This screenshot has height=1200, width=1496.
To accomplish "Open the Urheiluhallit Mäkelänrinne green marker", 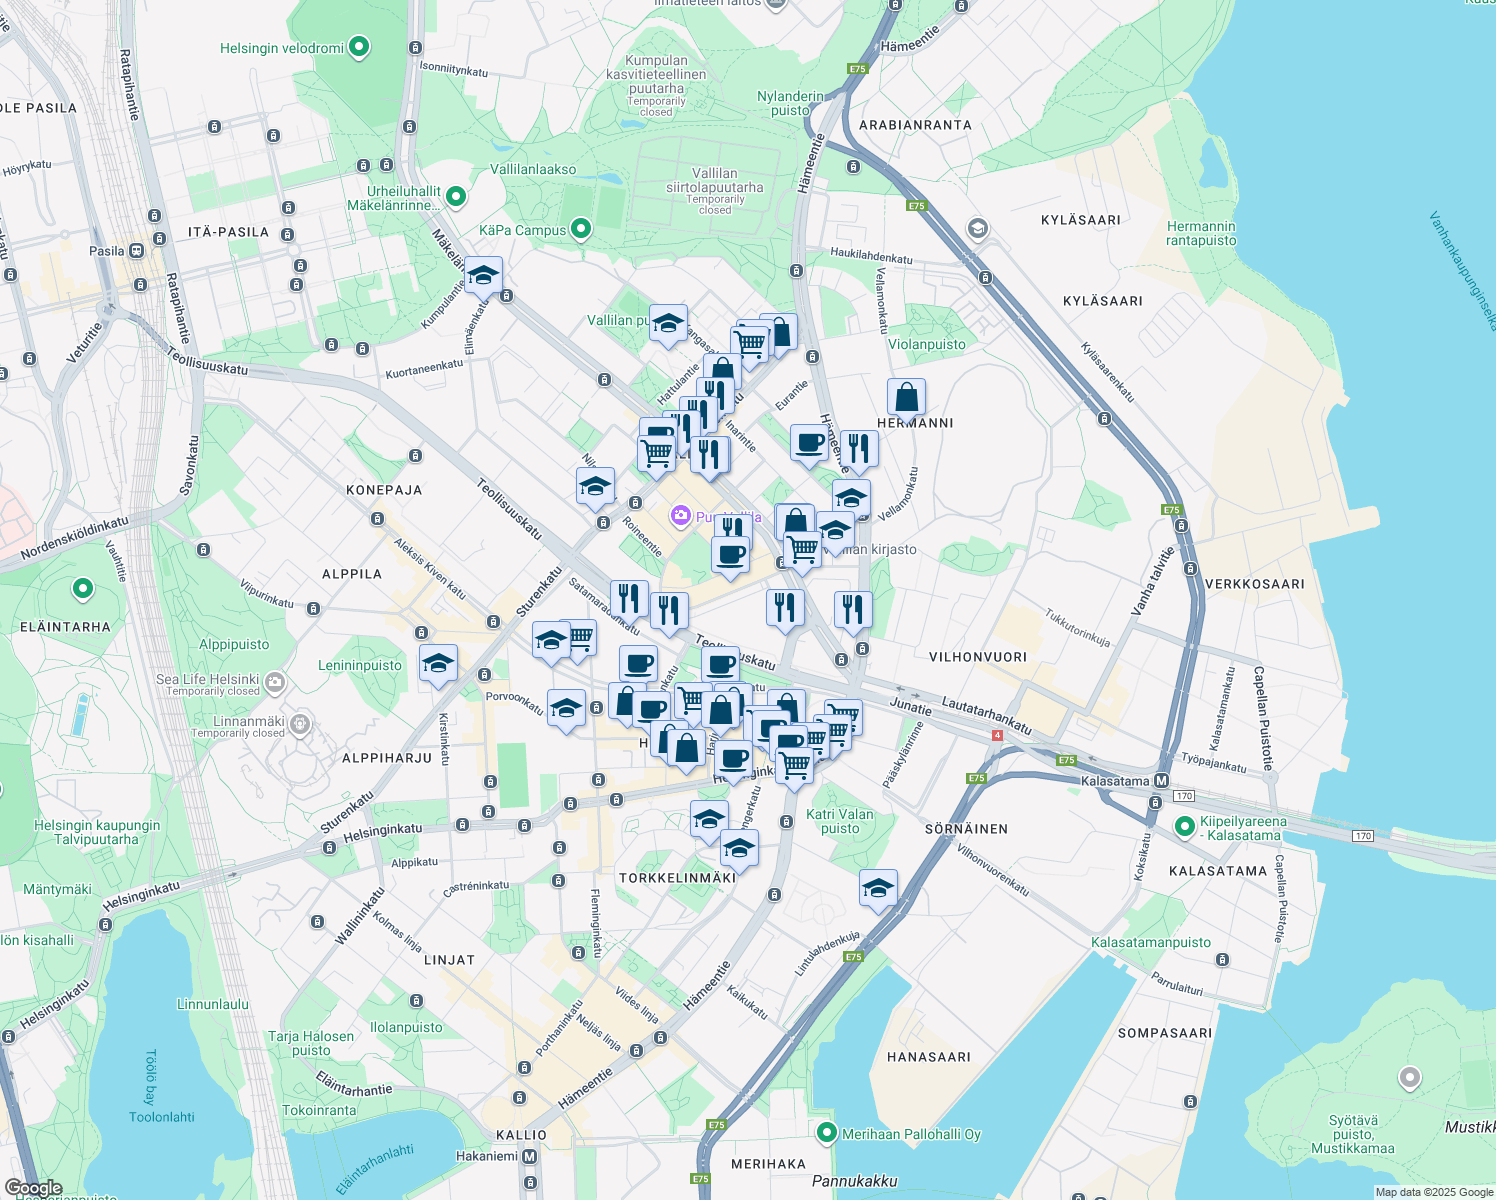I will tap(455, 197).
